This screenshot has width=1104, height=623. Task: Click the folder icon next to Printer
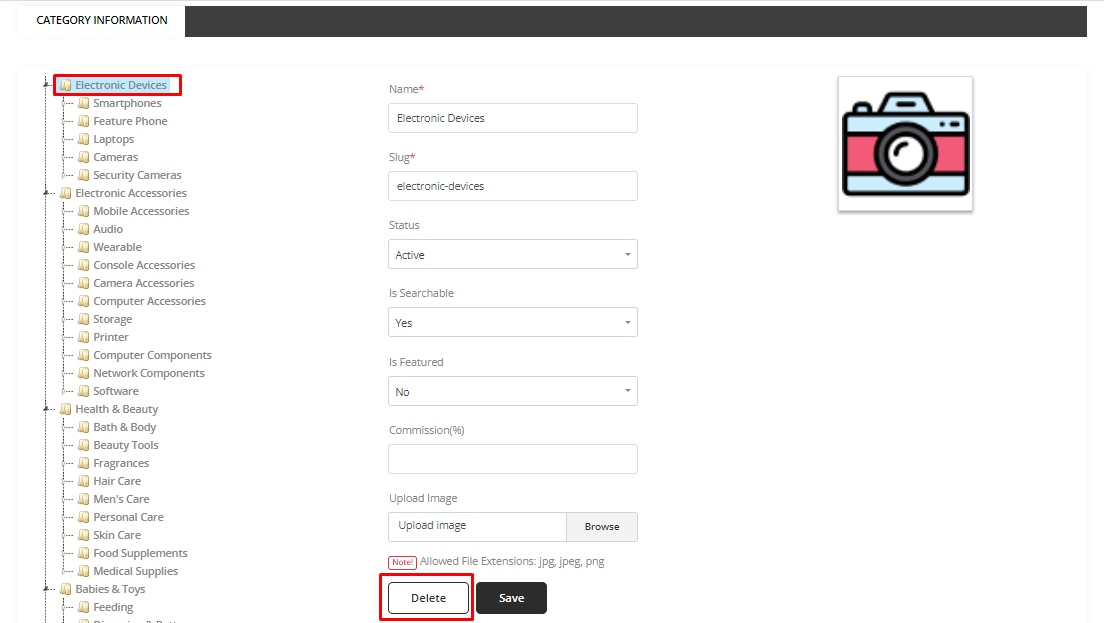pos(84,337)
